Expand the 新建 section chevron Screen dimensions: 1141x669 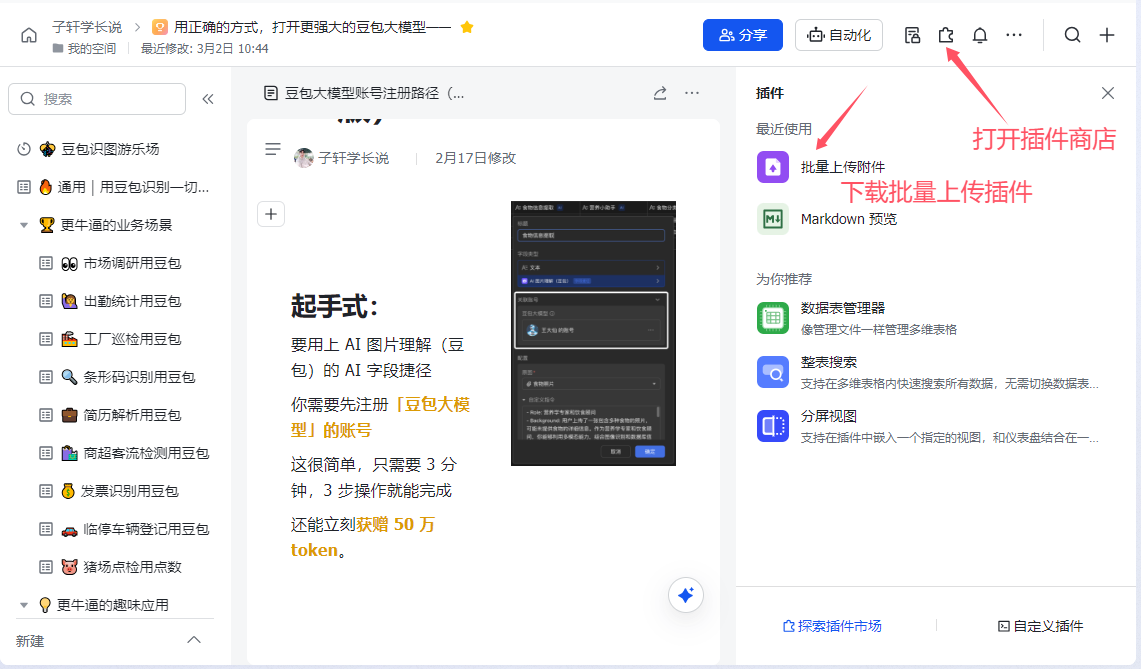(x=194, y=640)
